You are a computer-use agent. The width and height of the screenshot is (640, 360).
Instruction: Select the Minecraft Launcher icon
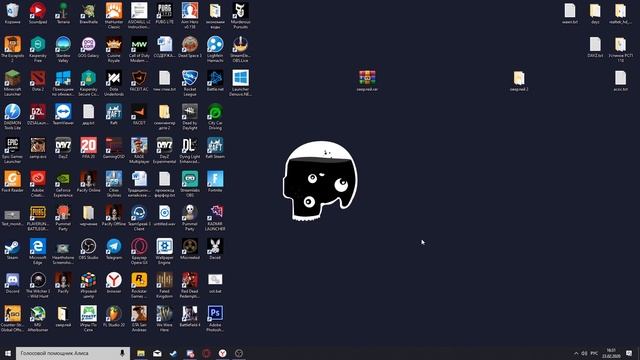pyautogui.click(x=12, y=83)
